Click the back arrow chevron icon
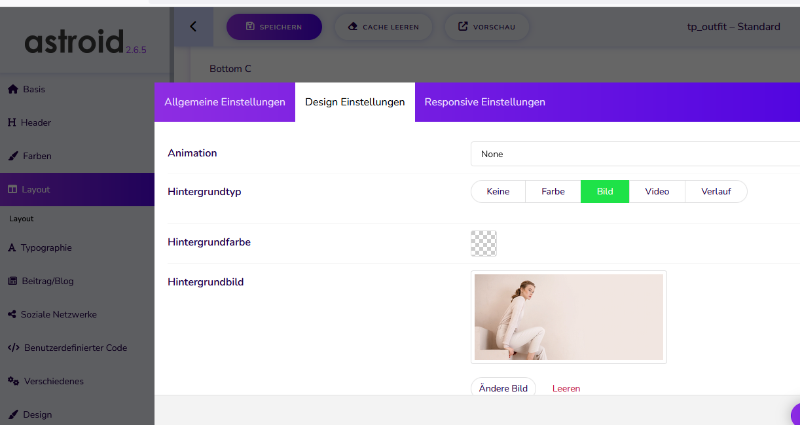Viewport: 800px width, 425px height. (193, 27)
